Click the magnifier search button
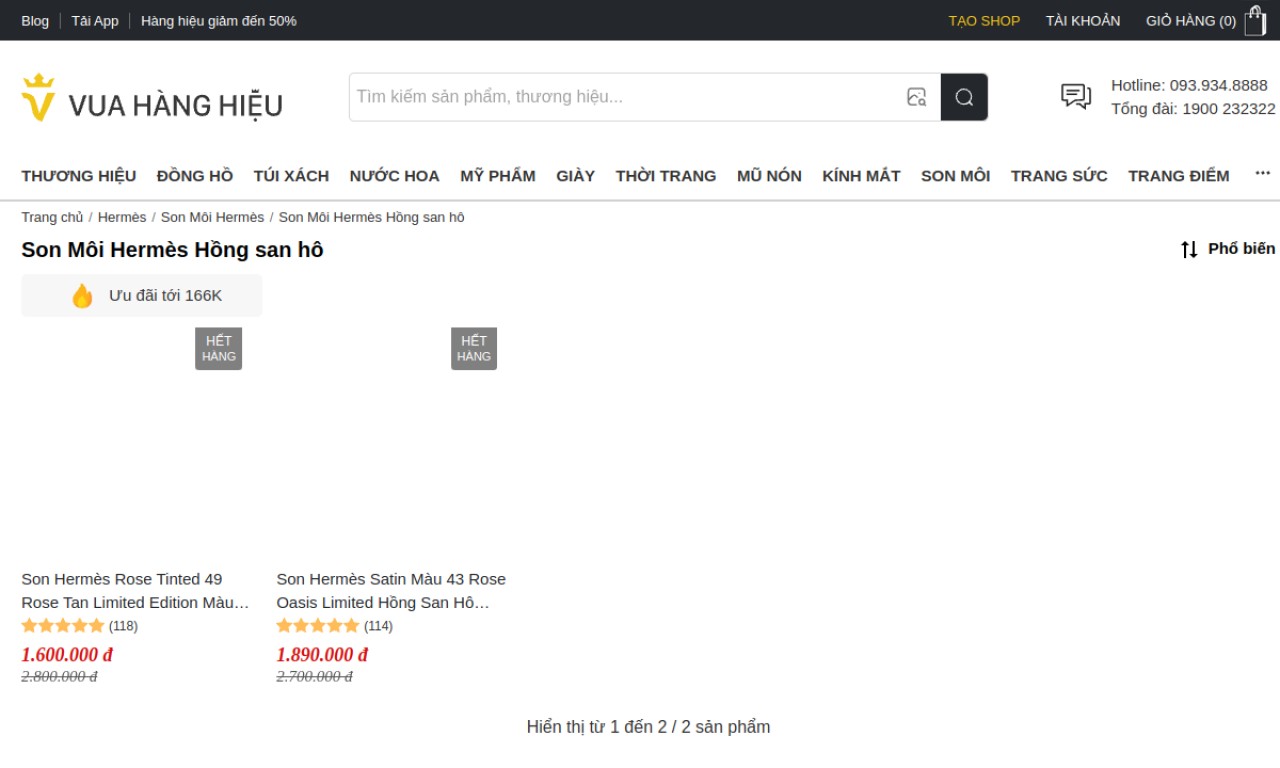Viewport: 1280px width, 768px height. click(964, 97)
